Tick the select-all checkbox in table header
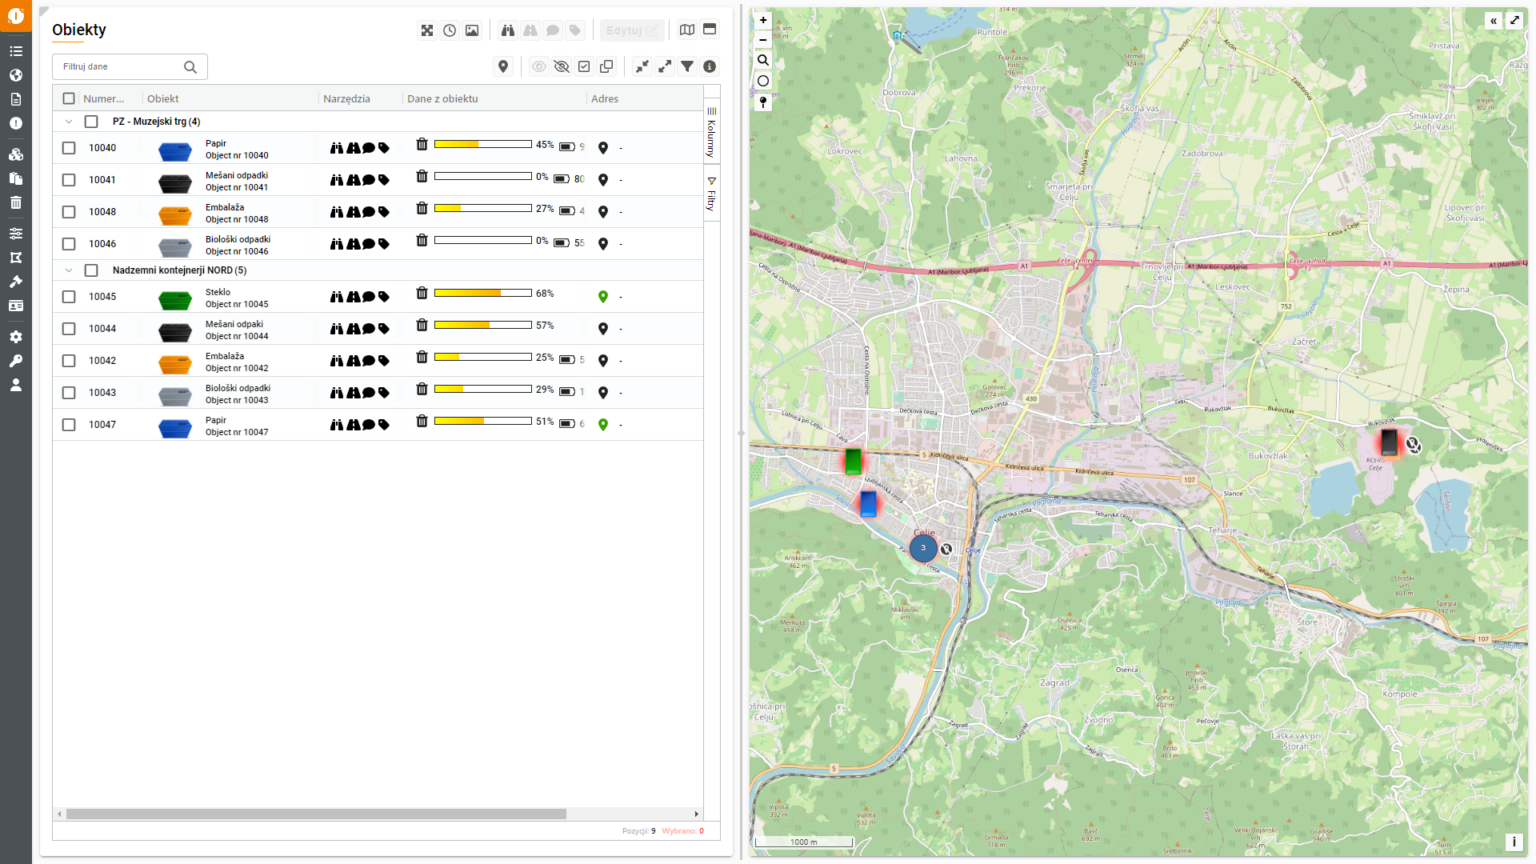 pos(69,99)
